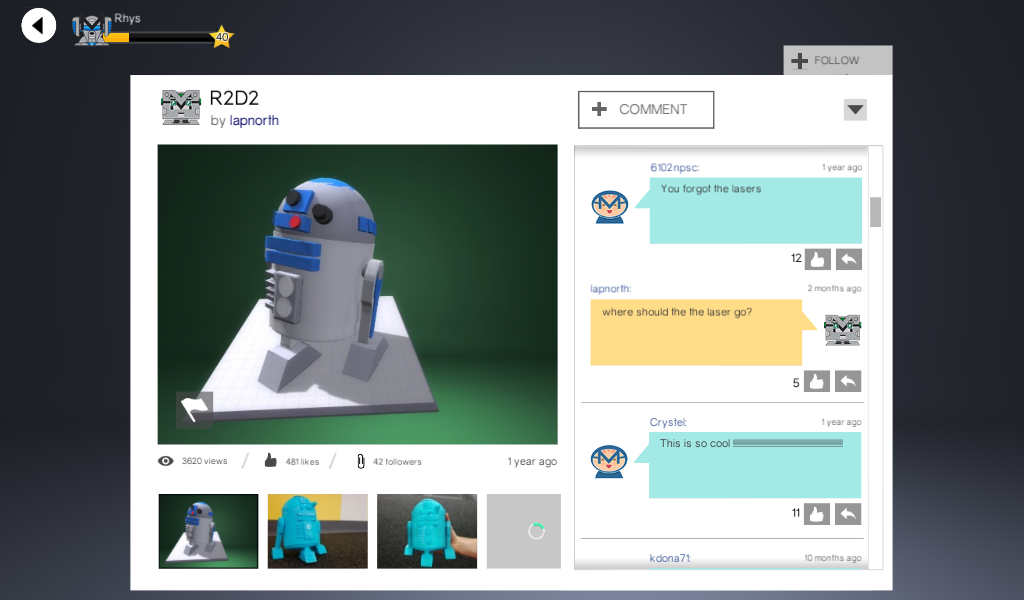The height and width of the screenshot is (600, 1024).
Task: Click lapnorth avatar beside laser reply
Action: pyautogui.click(x=842, y=330)
